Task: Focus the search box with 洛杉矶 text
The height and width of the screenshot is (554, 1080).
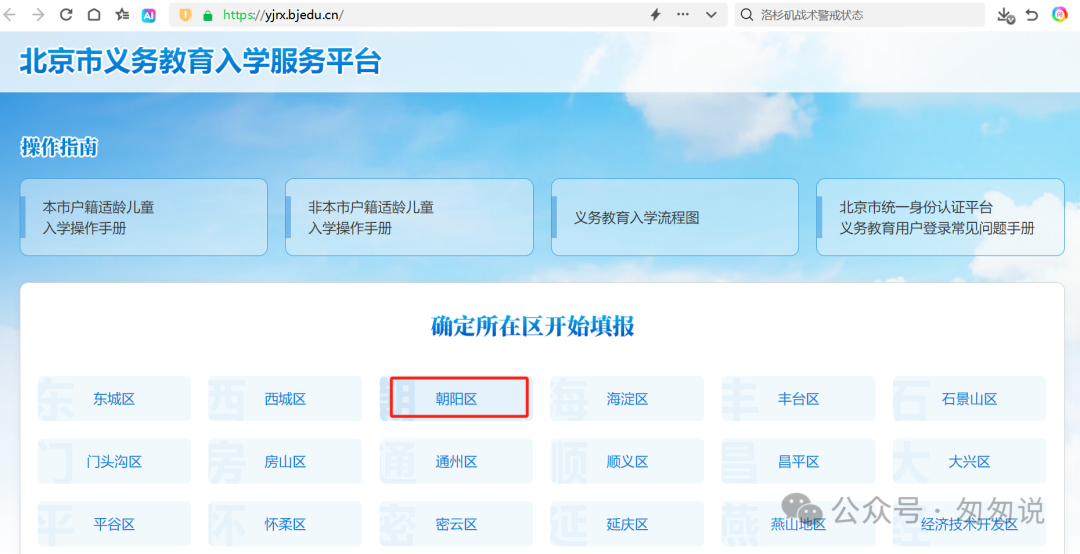Action: pyautogui.click(x=860, y=14)
